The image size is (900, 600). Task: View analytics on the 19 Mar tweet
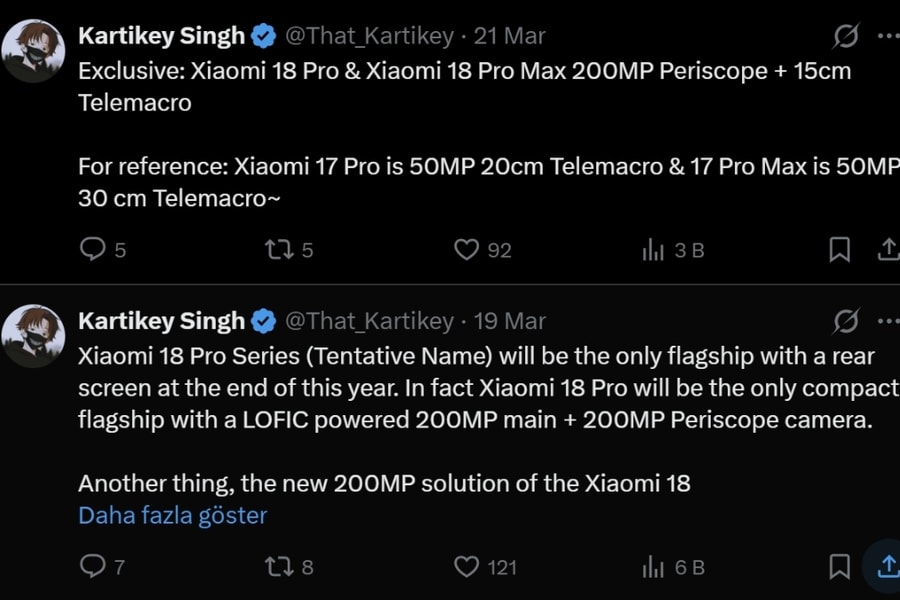654,567
